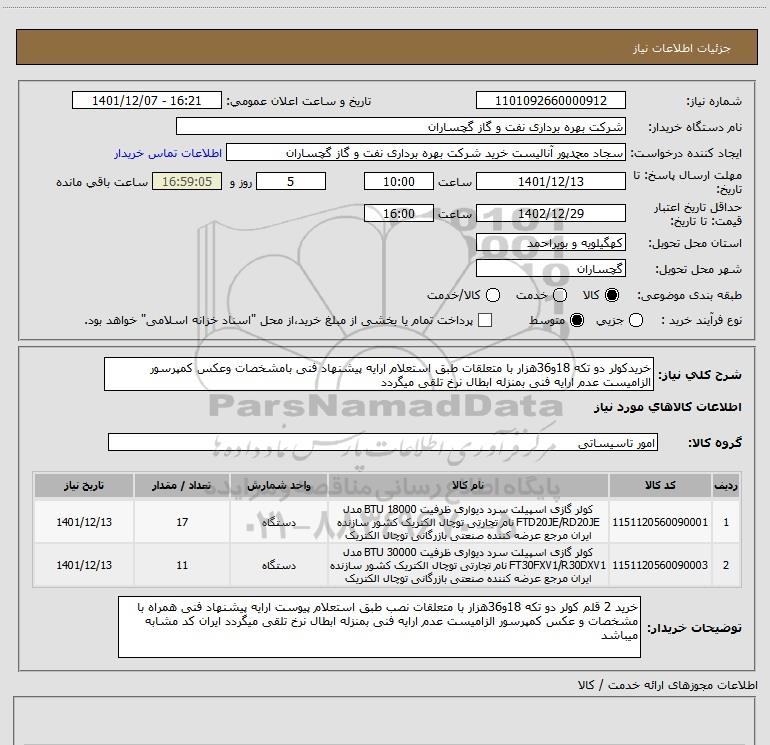770x745 pixels.
Task: Click the نام کالا column header
Action: point(468,485)
